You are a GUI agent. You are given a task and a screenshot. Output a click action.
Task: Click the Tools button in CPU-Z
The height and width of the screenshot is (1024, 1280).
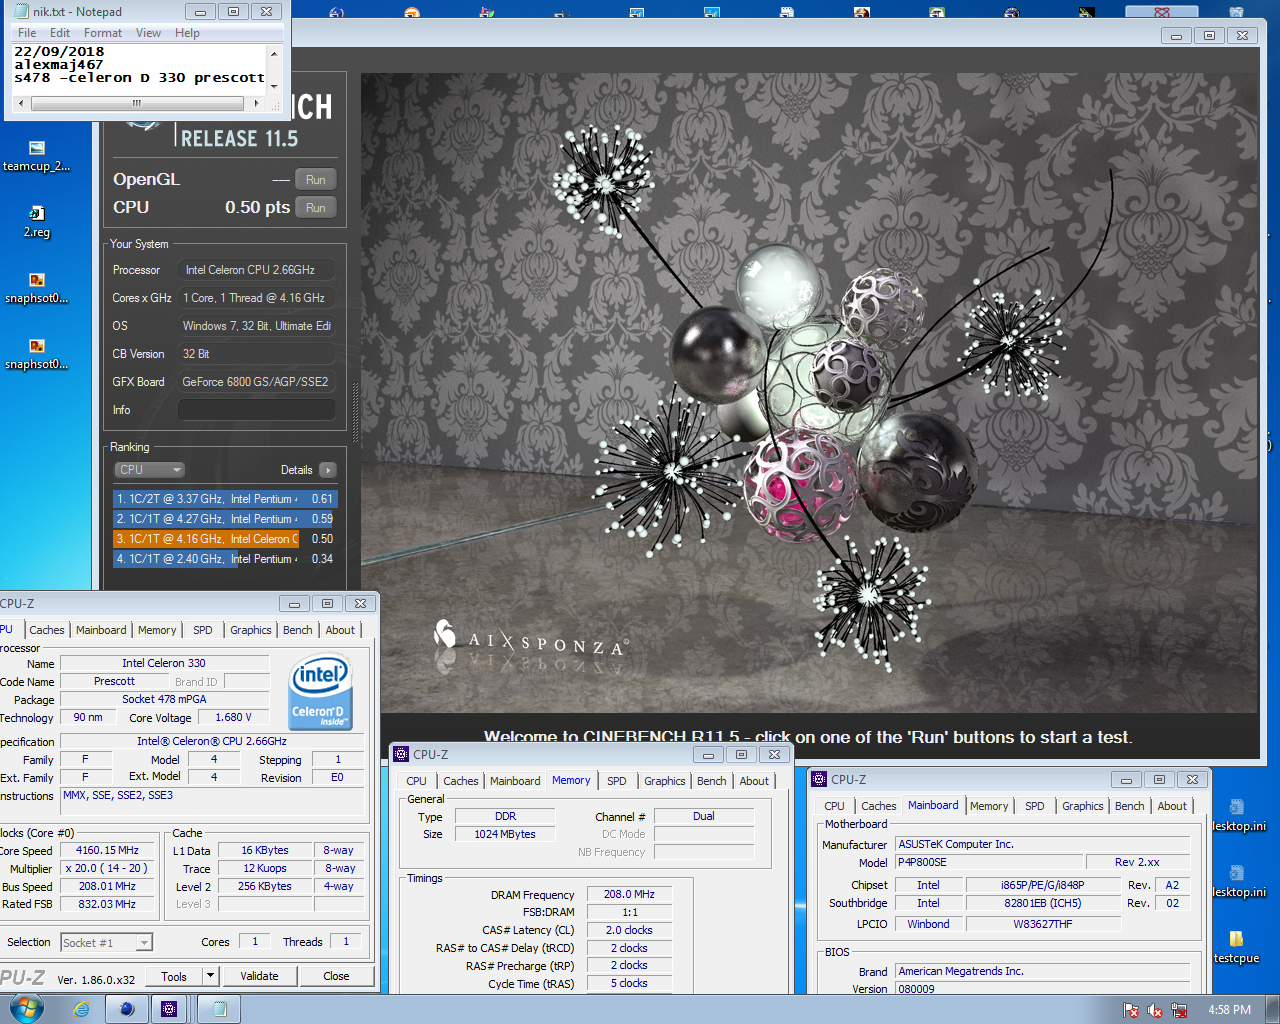[x=174, y=976]
